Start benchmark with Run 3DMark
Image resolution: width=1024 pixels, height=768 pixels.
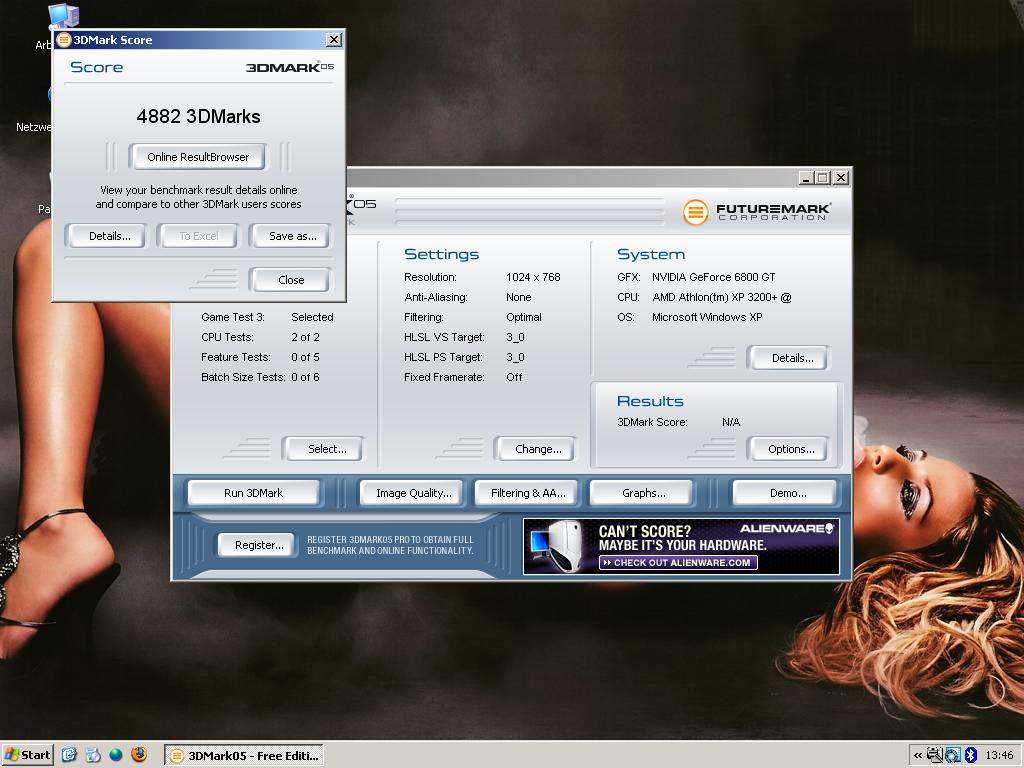click(x=253, y=493)
